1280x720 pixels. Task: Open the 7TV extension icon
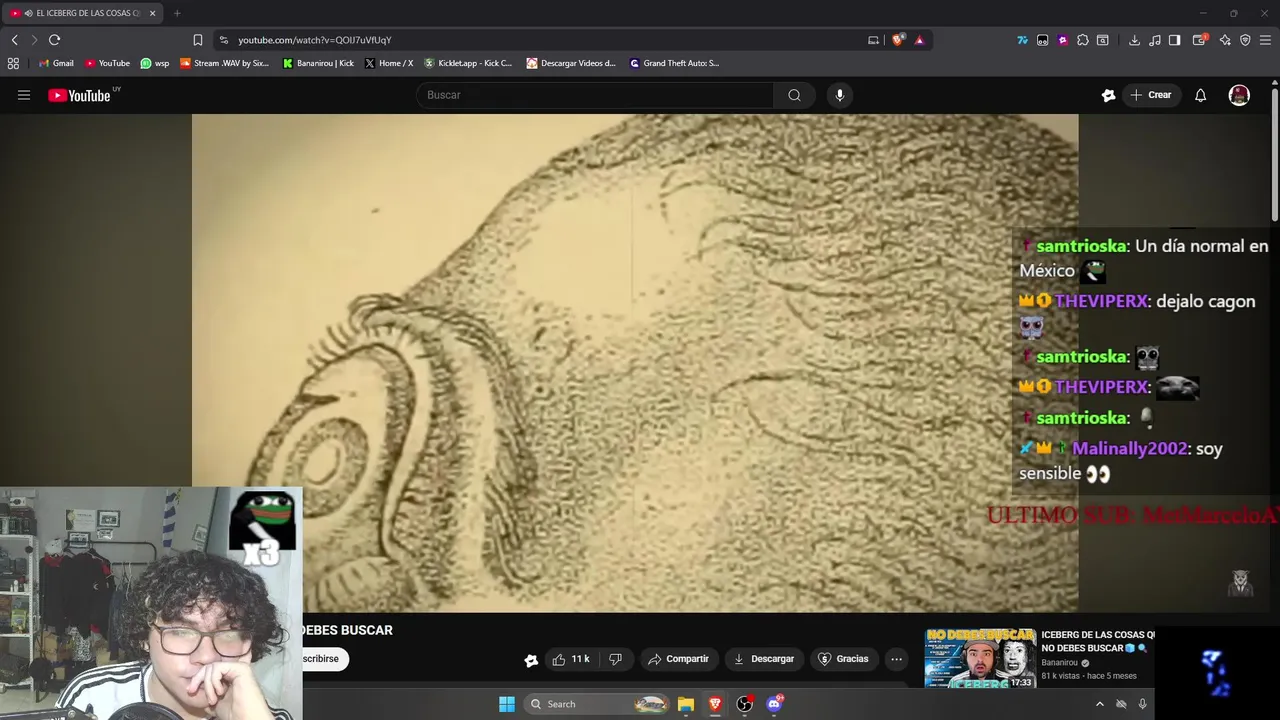(x=1022, y=40)
